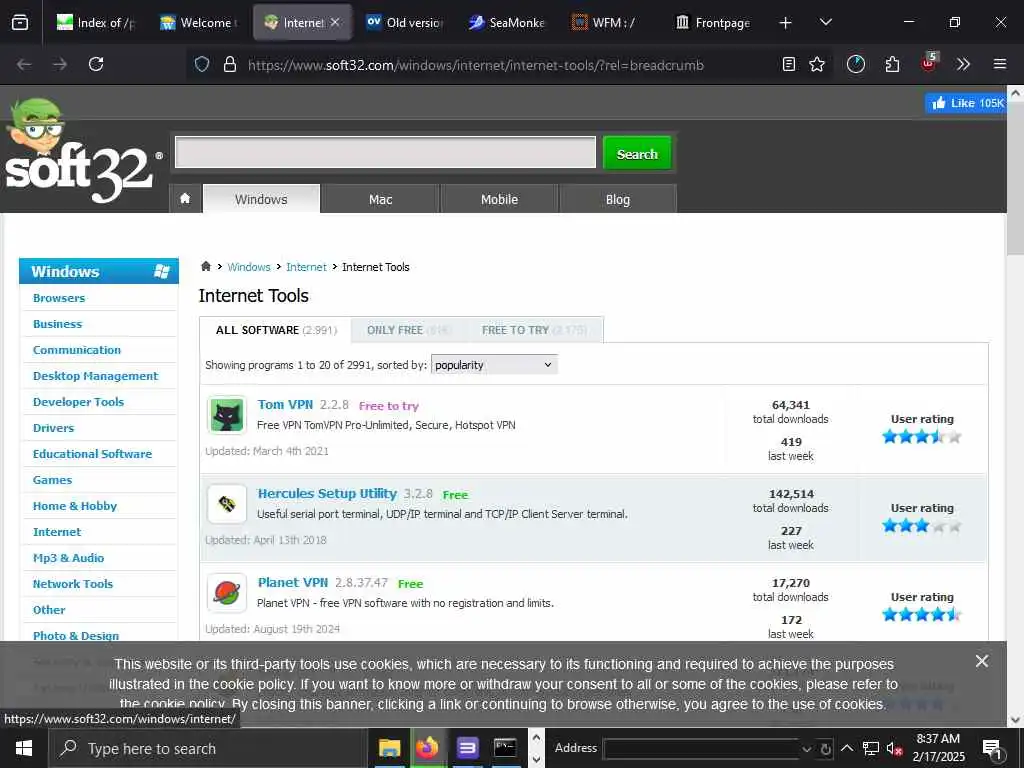Show the ONLY FREE software tab

pyautogui.click(x=408, y=330)
